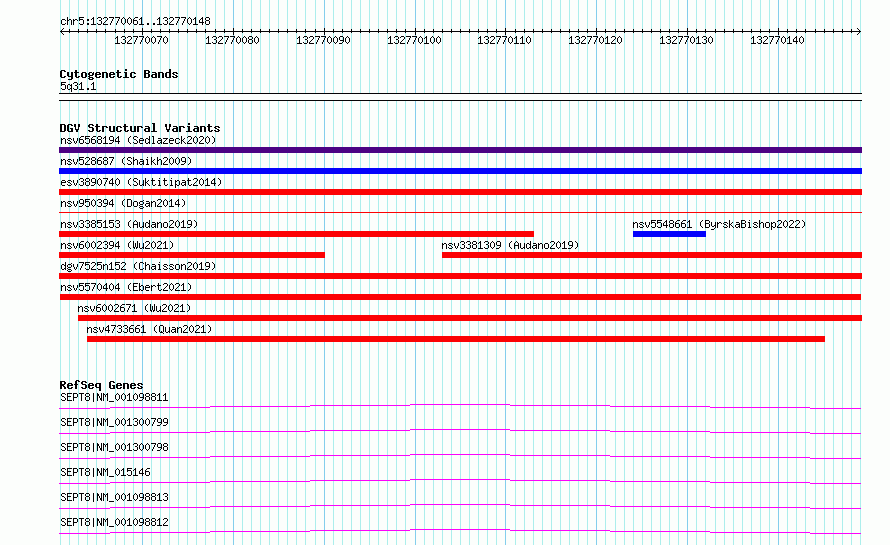Open dgv7525n152 (Chaisson2019) label

point(138,266)
